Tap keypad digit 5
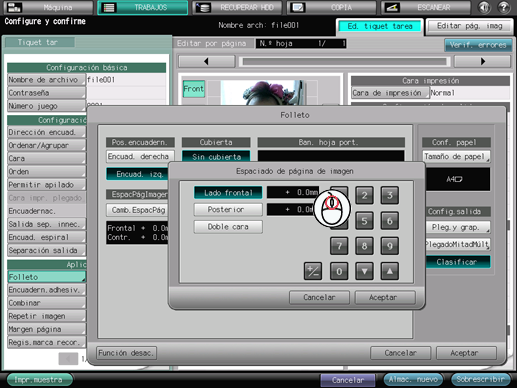517x388 pixels. (364, 221)
